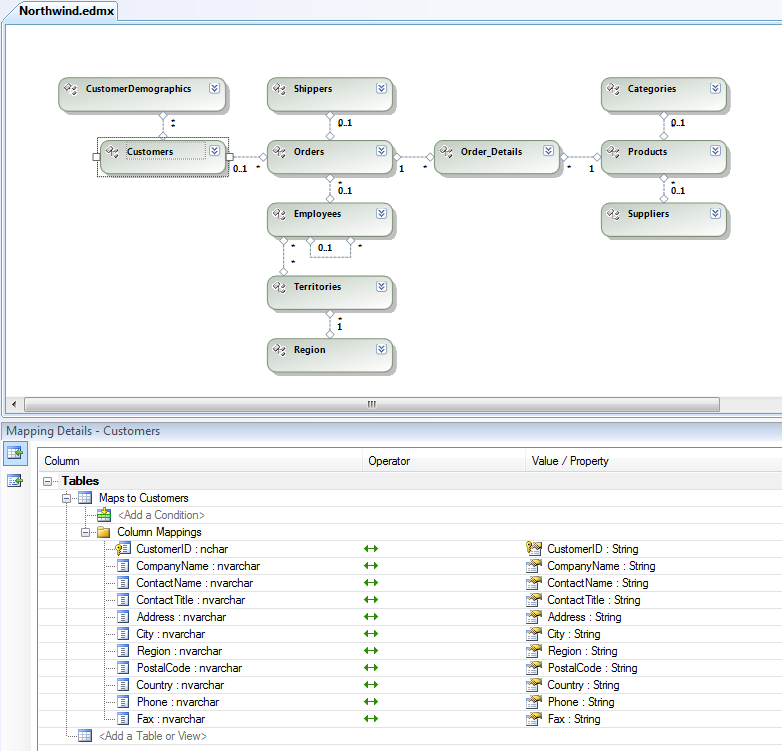This screenshot has height=751, width=782.
Task: Click the Mapping Details - Customers title bar
Action: point(392,431)
